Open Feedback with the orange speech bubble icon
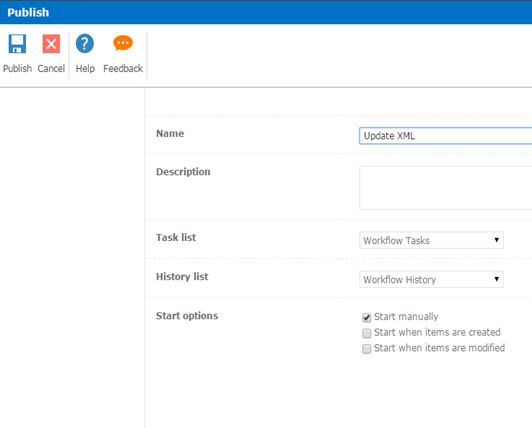The image size is (532, 428). coord(123,43)
